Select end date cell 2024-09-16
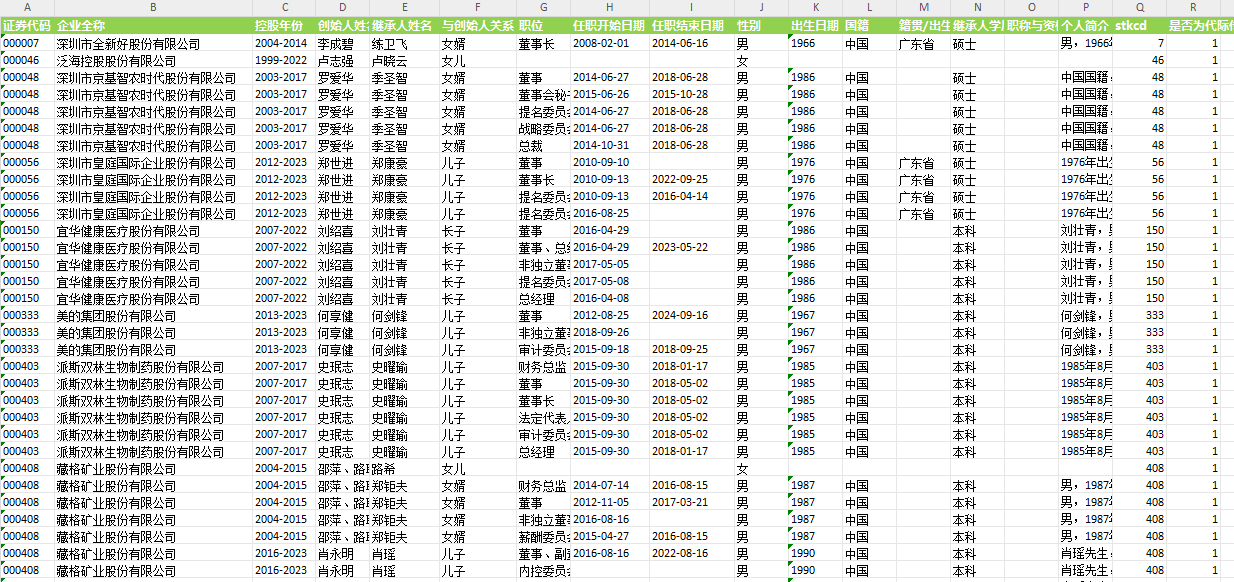This screenshot has width=1234, height=582. tap(691, 316)
